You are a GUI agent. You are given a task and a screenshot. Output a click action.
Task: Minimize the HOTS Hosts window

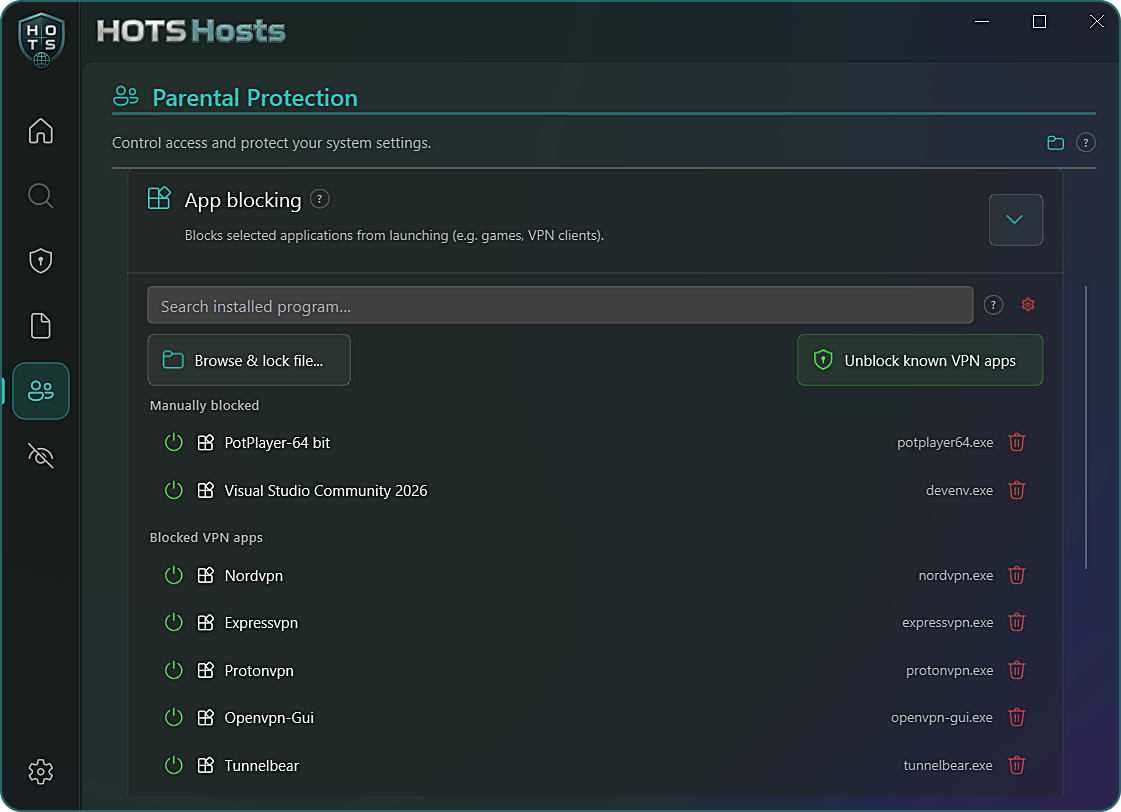(982, 21)
